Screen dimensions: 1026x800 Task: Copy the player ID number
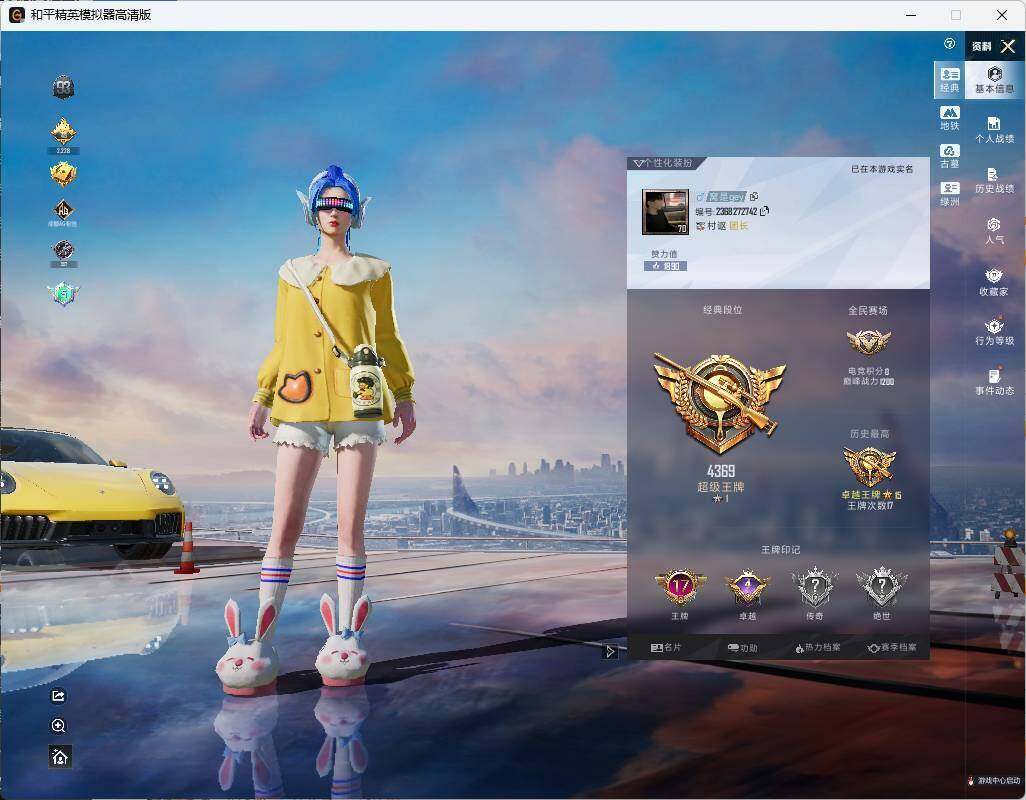pos(765,211)
